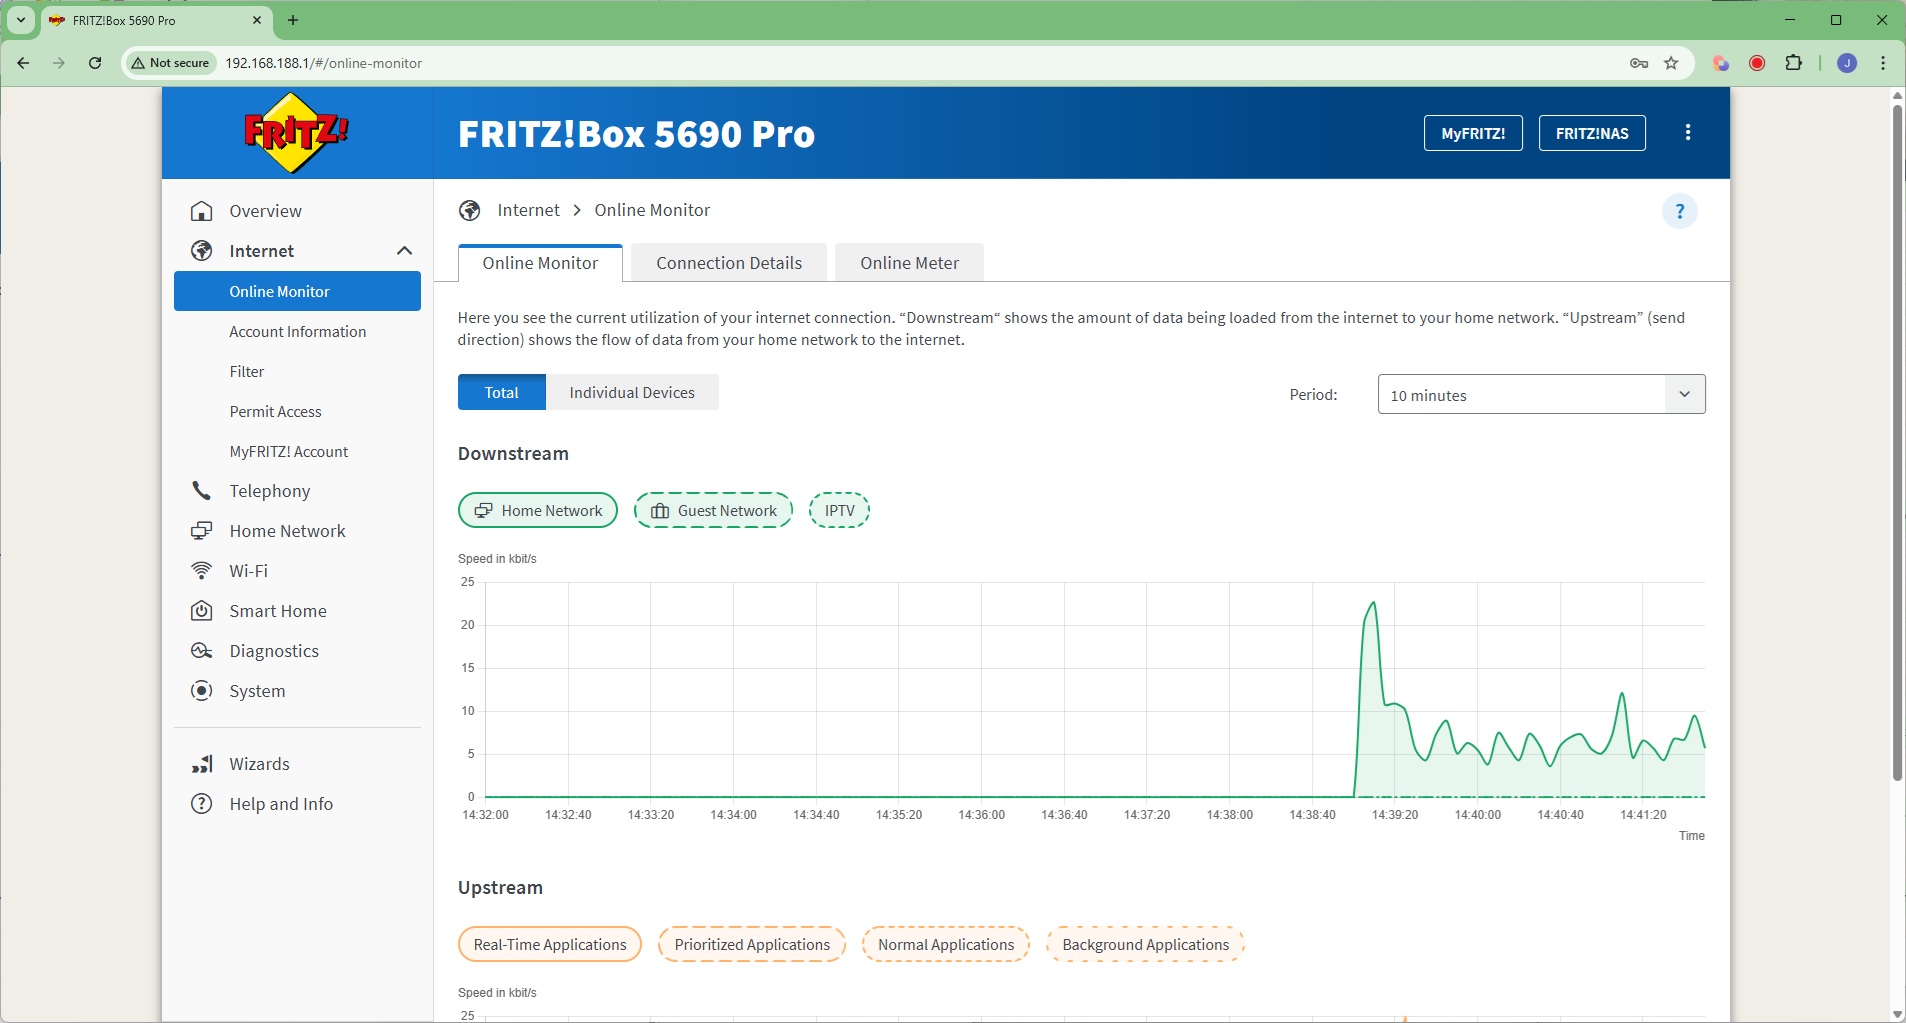This screenshot has height=1023, width=1906.
Task: Click the page vertical scrollbar
Action: (1897, 440)
